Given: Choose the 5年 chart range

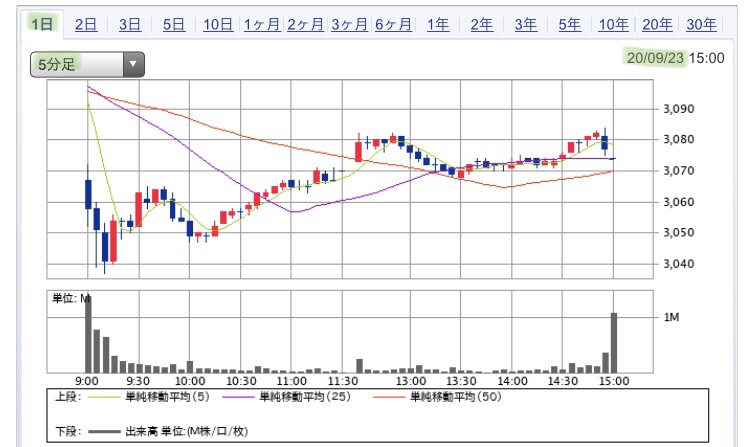Looking at the screenshot, I should click(570, 24).
